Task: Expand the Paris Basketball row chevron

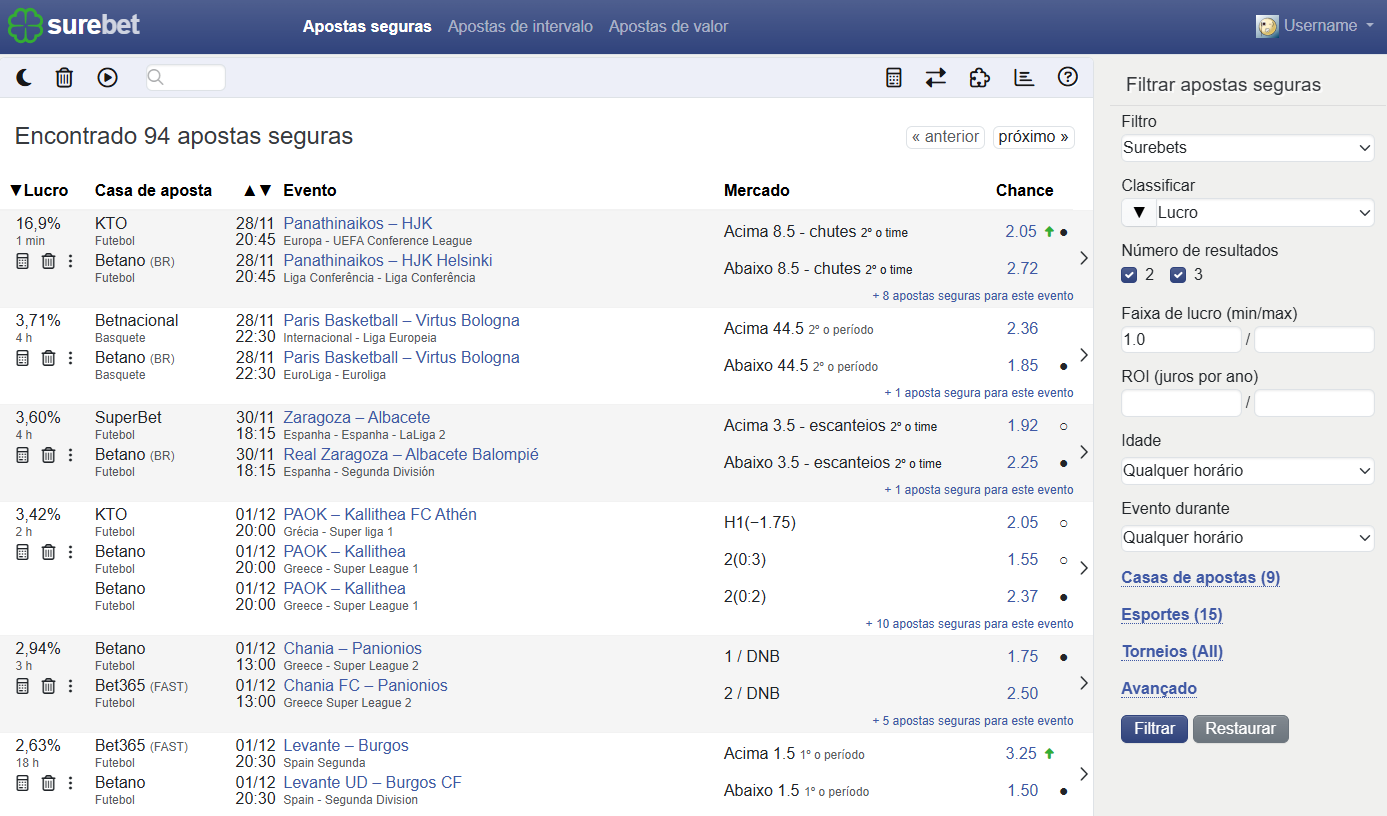Action: [x=1084, y=355]
